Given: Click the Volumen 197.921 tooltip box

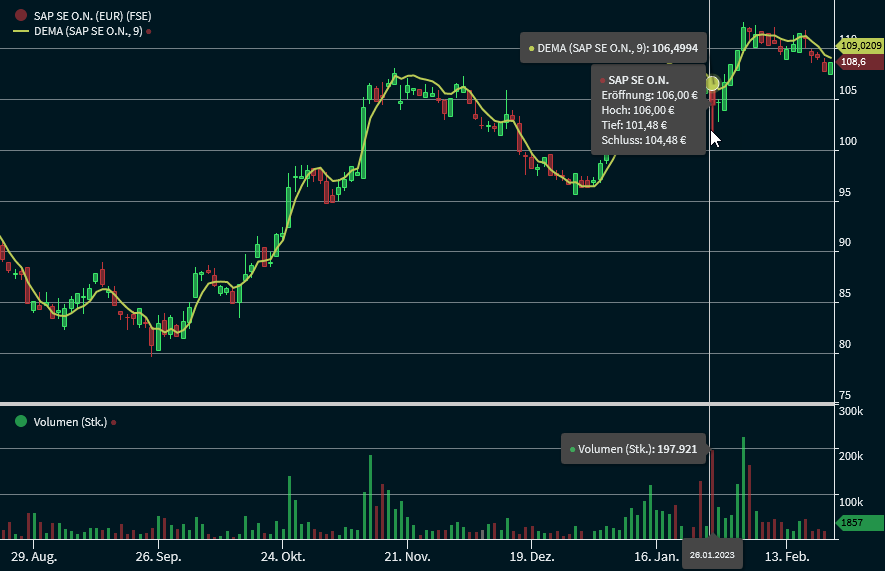Looking at the screenshot, I should tap(633, 449).
